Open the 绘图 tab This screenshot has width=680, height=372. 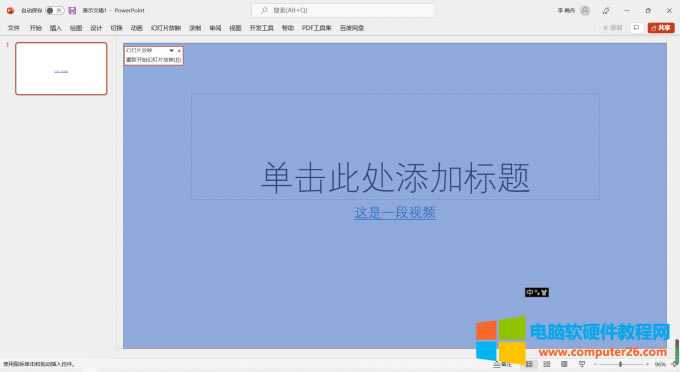(76, 28)
